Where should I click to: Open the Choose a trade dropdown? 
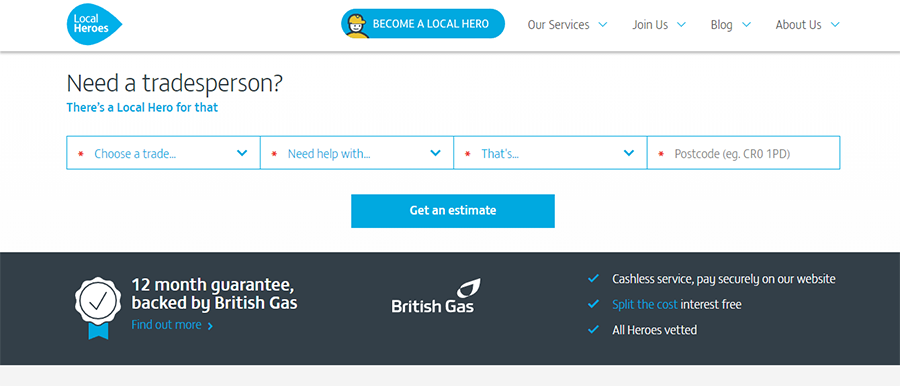coord(164,153)
